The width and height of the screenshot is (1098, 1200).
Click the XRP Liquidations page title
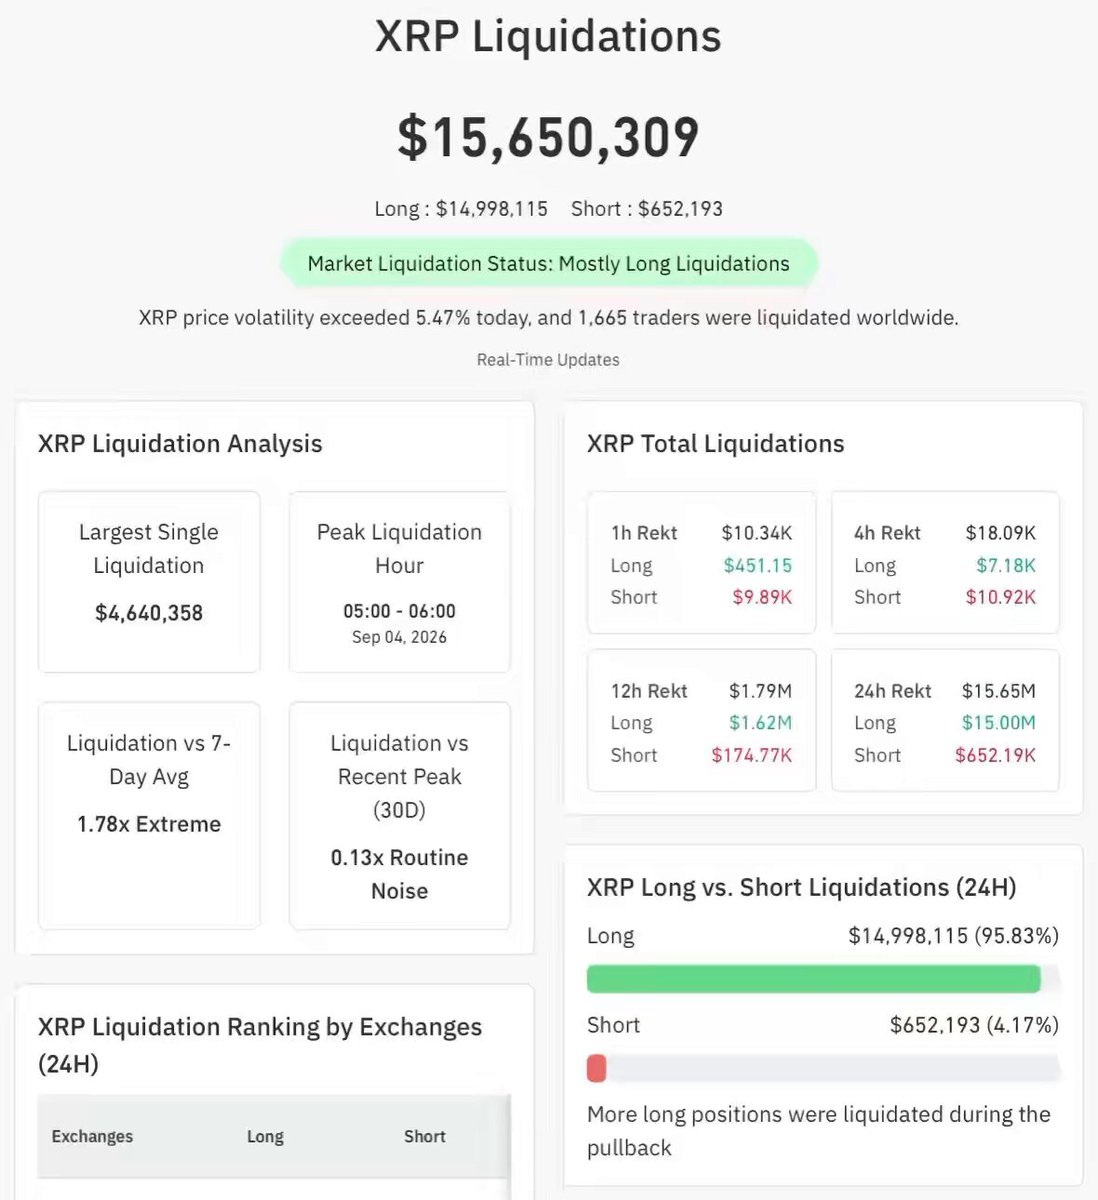click(x=548, y=37)
